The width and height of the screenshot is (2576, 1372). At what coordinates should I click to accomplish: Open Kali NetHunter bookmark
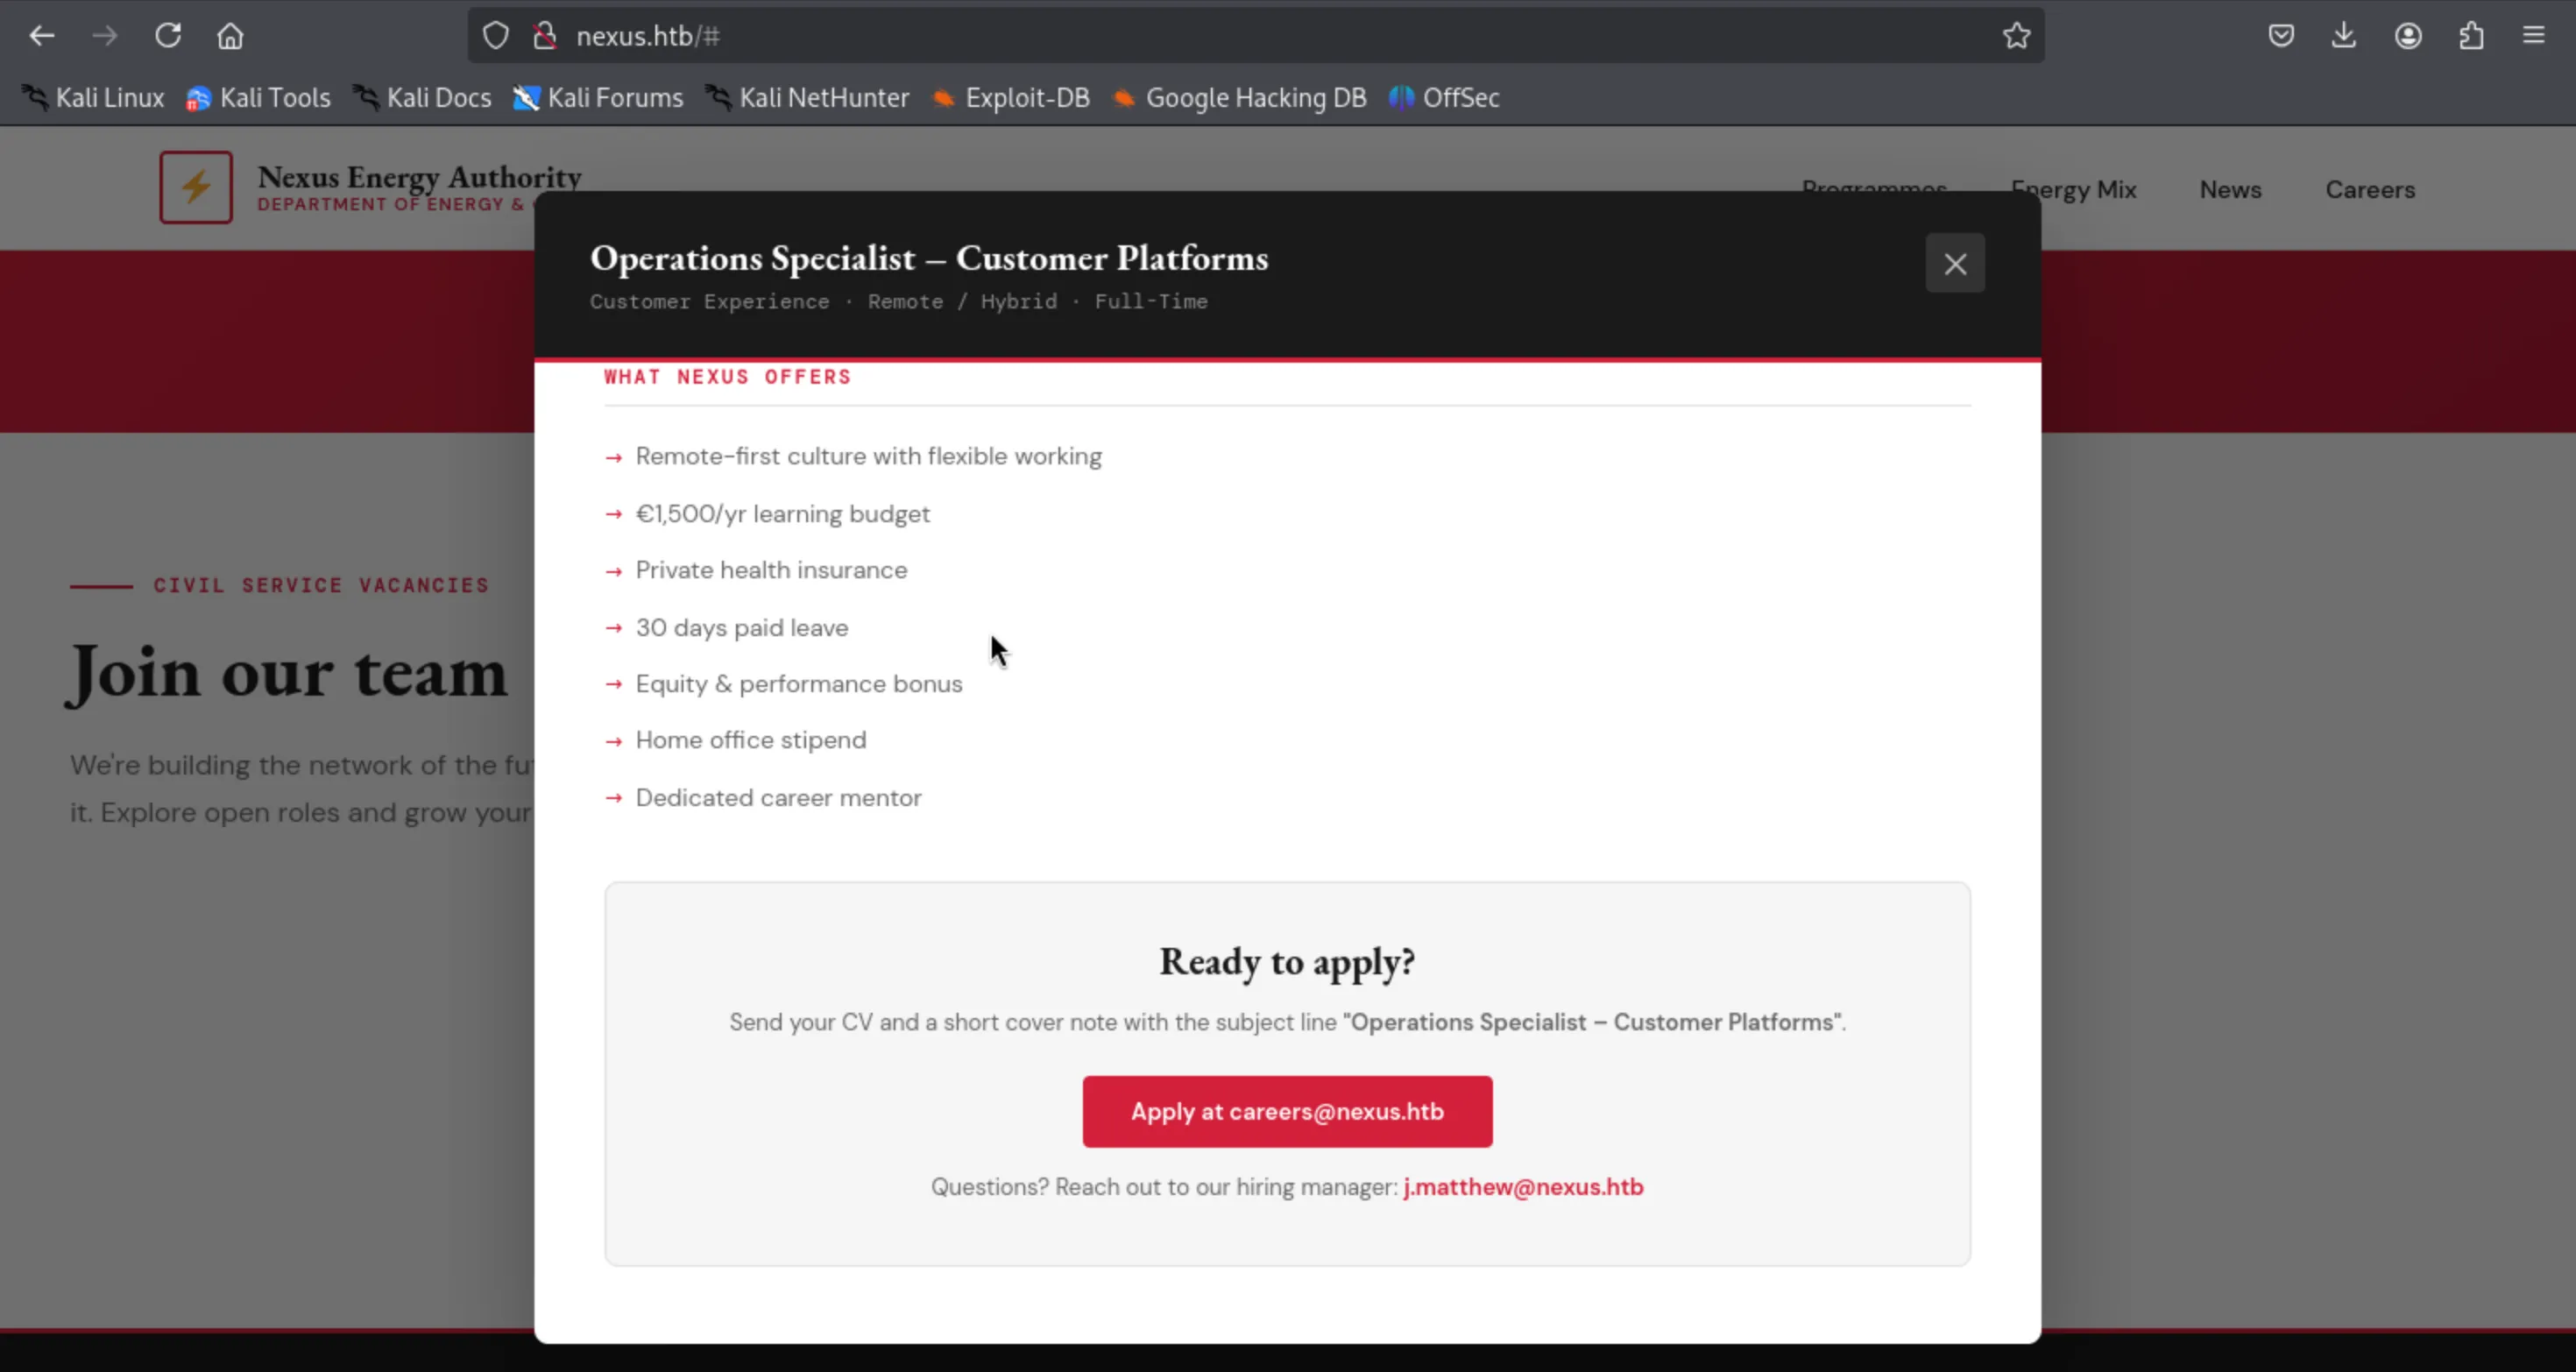click(807, 97)
